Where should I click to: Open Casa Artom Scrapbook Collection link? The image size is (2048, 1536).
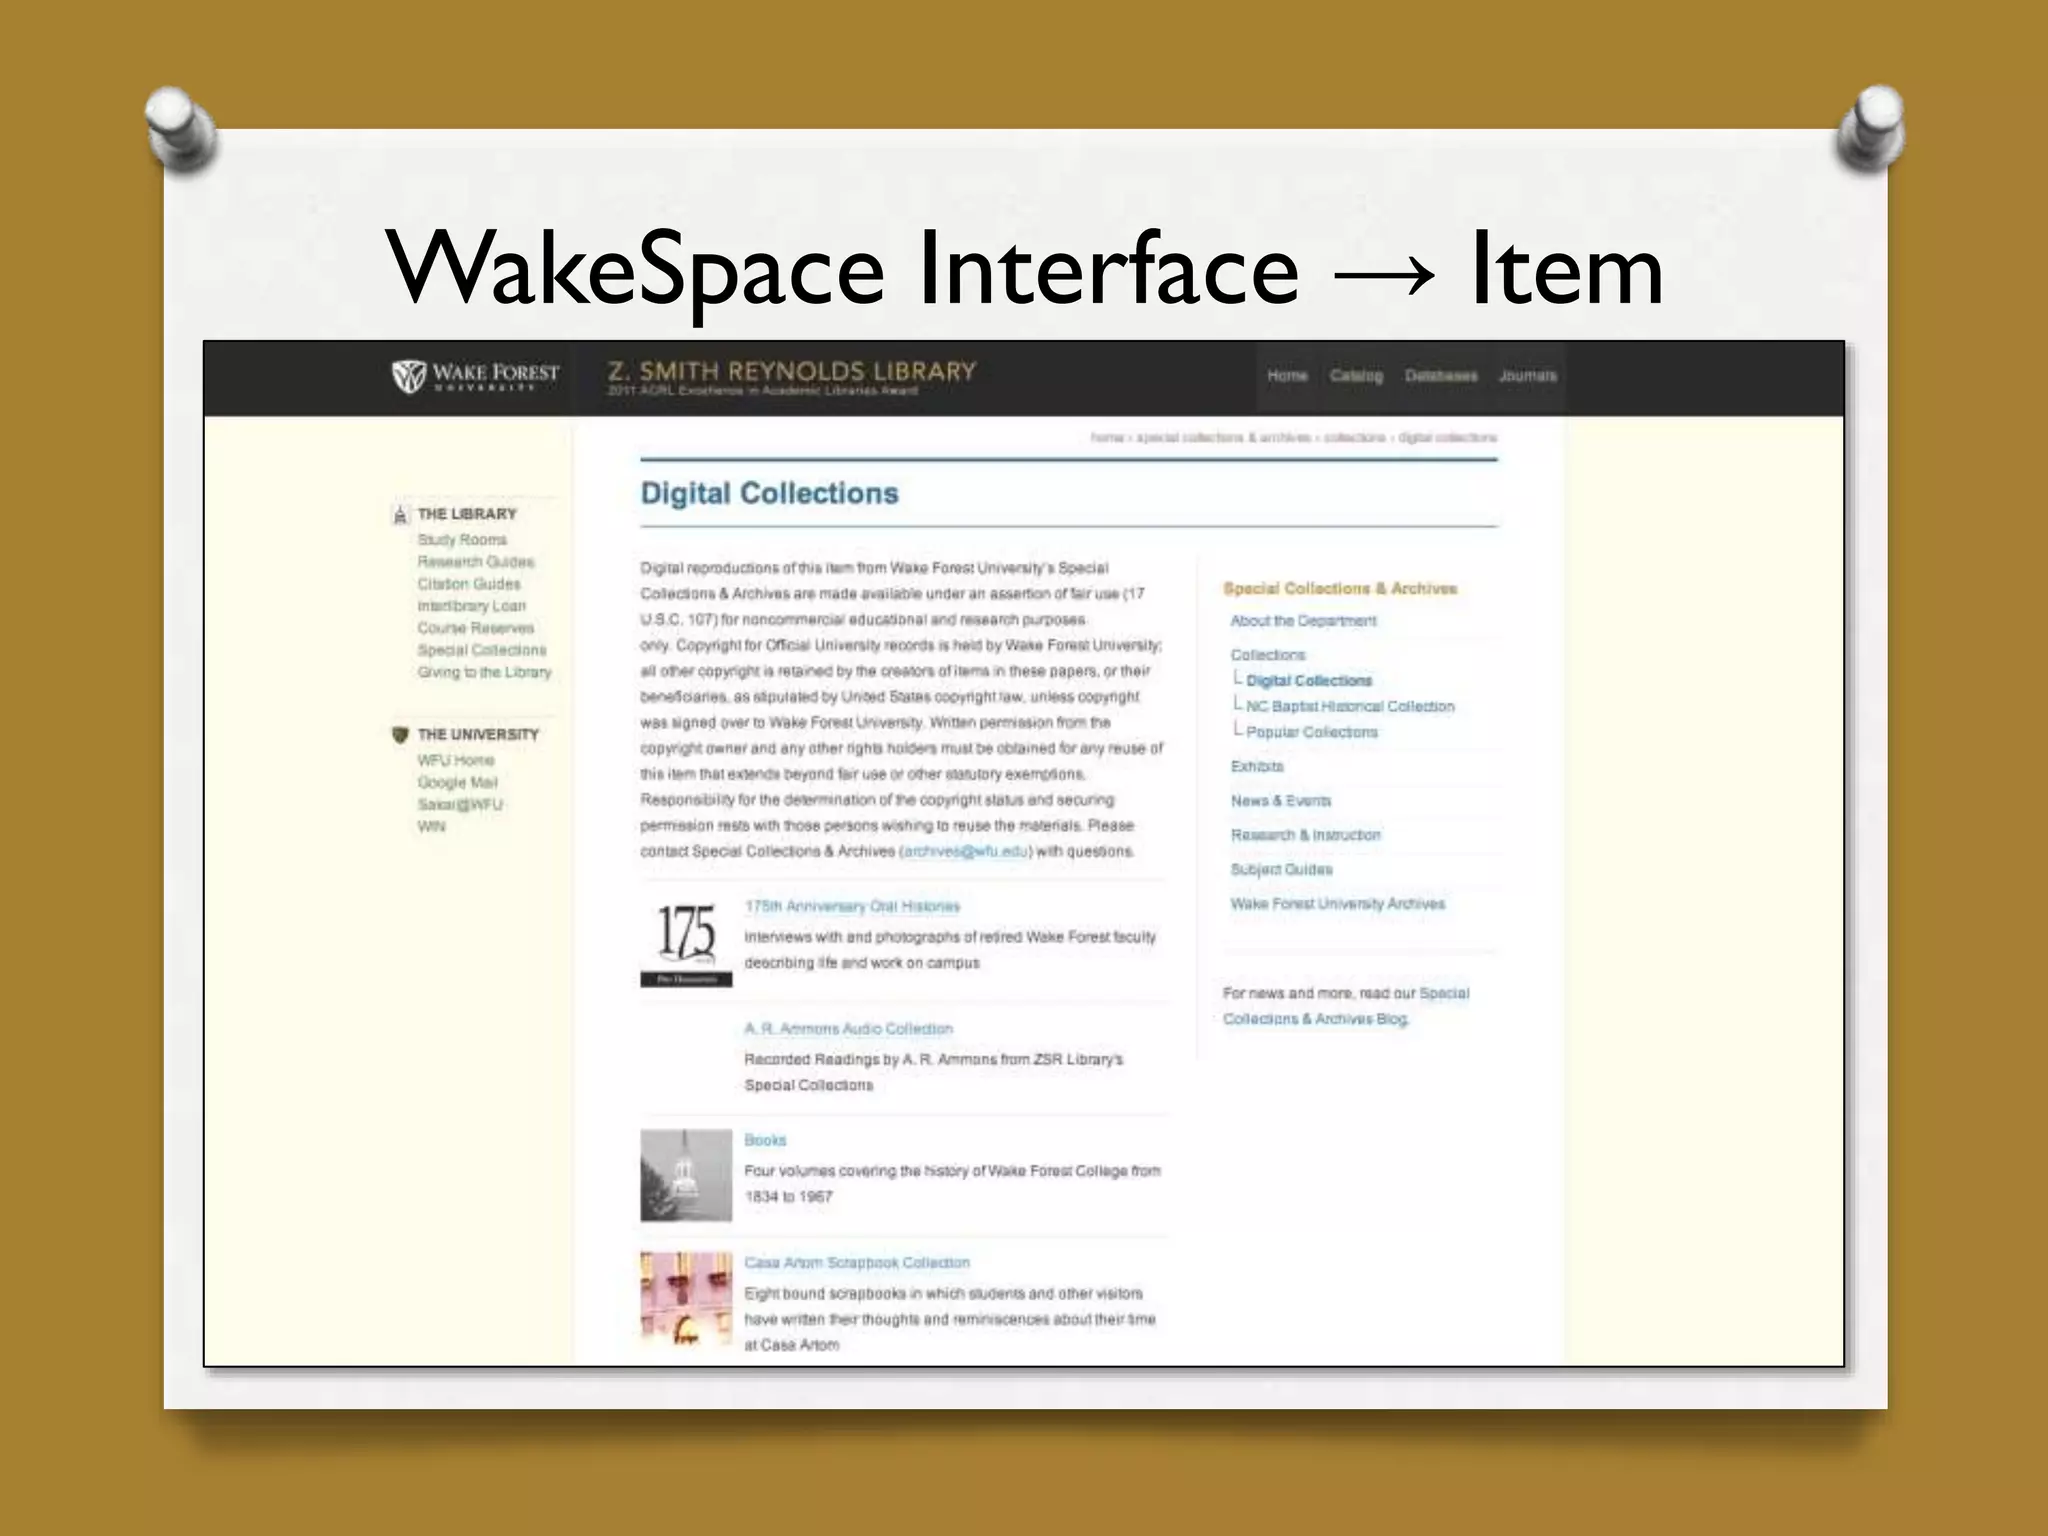pos(857,1263)
